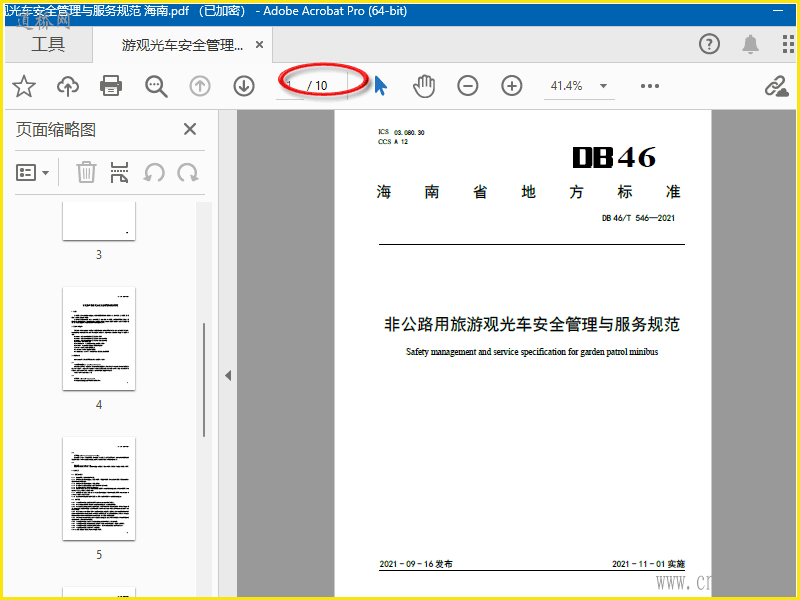Select the 游观光车安全管理 document tab
The width and height of the screenshot is (800, 600).
pos(182,45)
